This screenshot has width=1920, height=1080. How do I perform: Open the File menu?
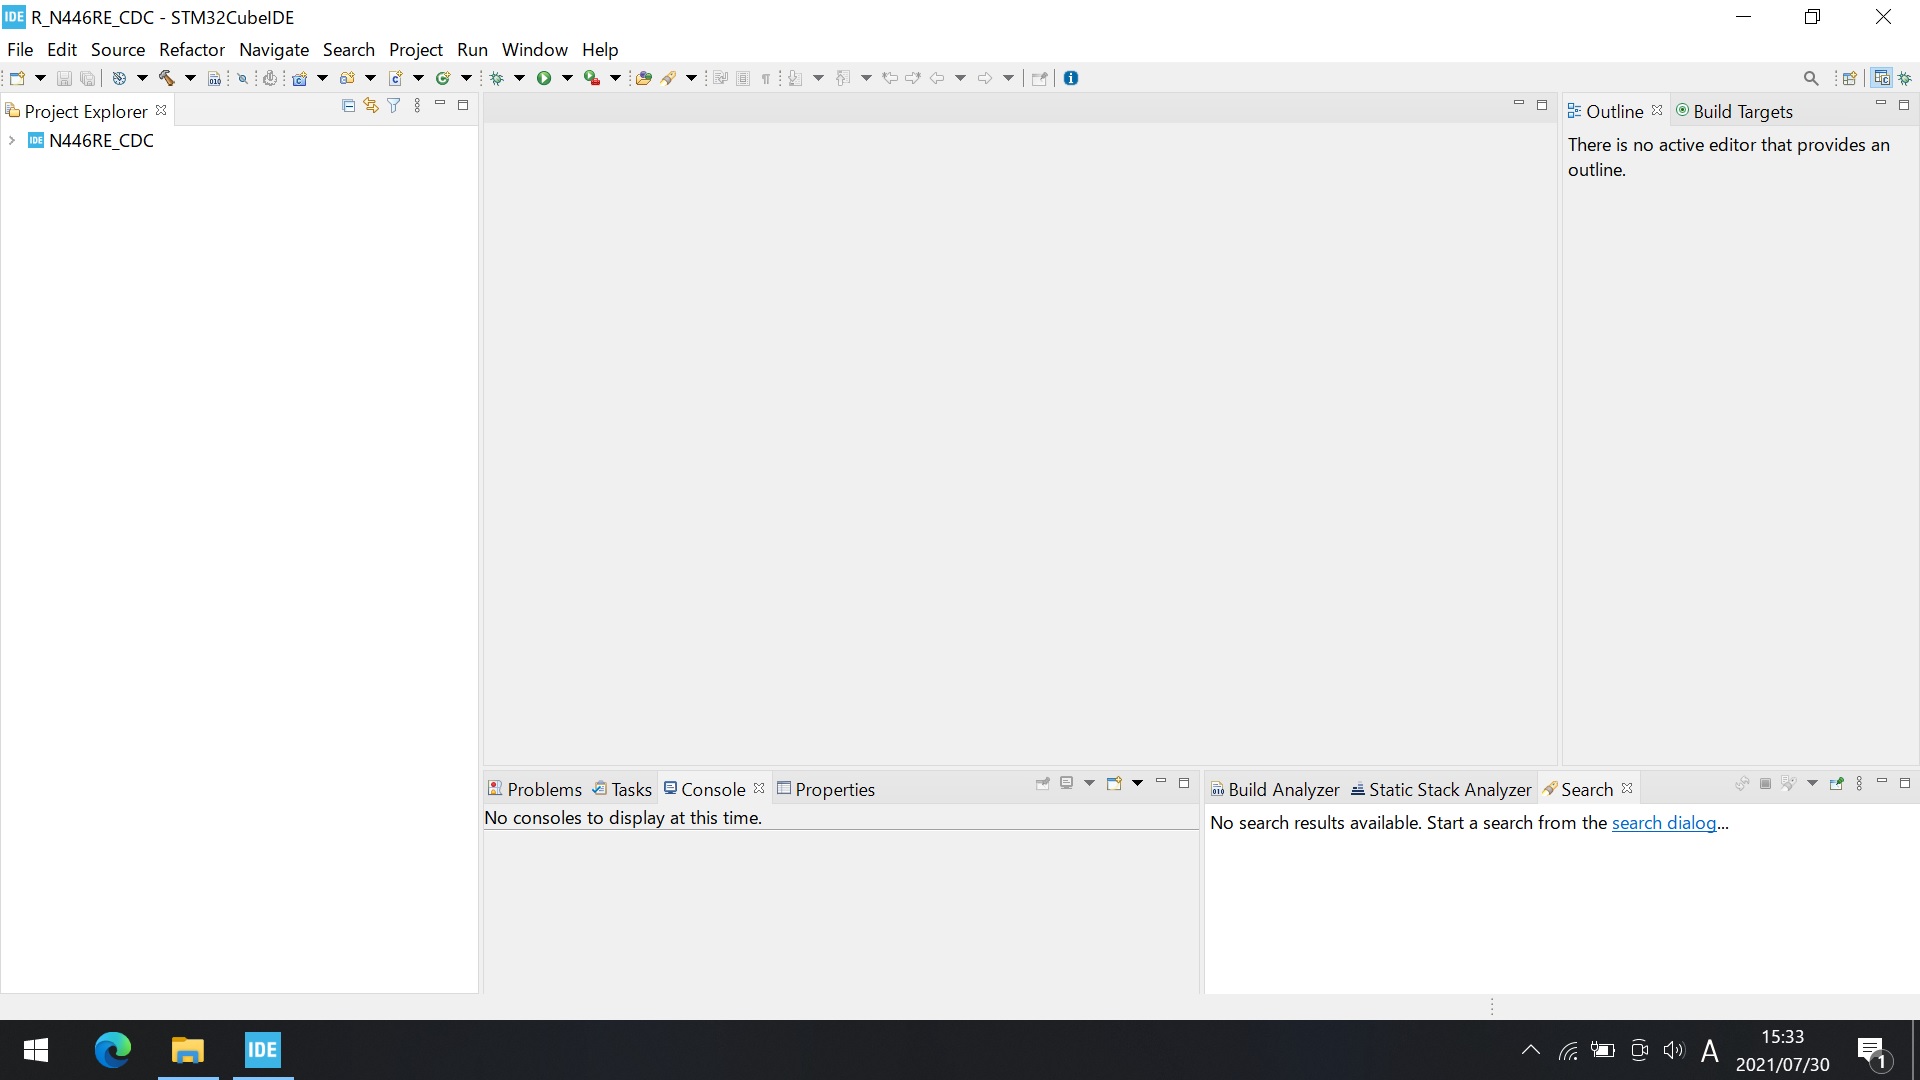[20, 49]
